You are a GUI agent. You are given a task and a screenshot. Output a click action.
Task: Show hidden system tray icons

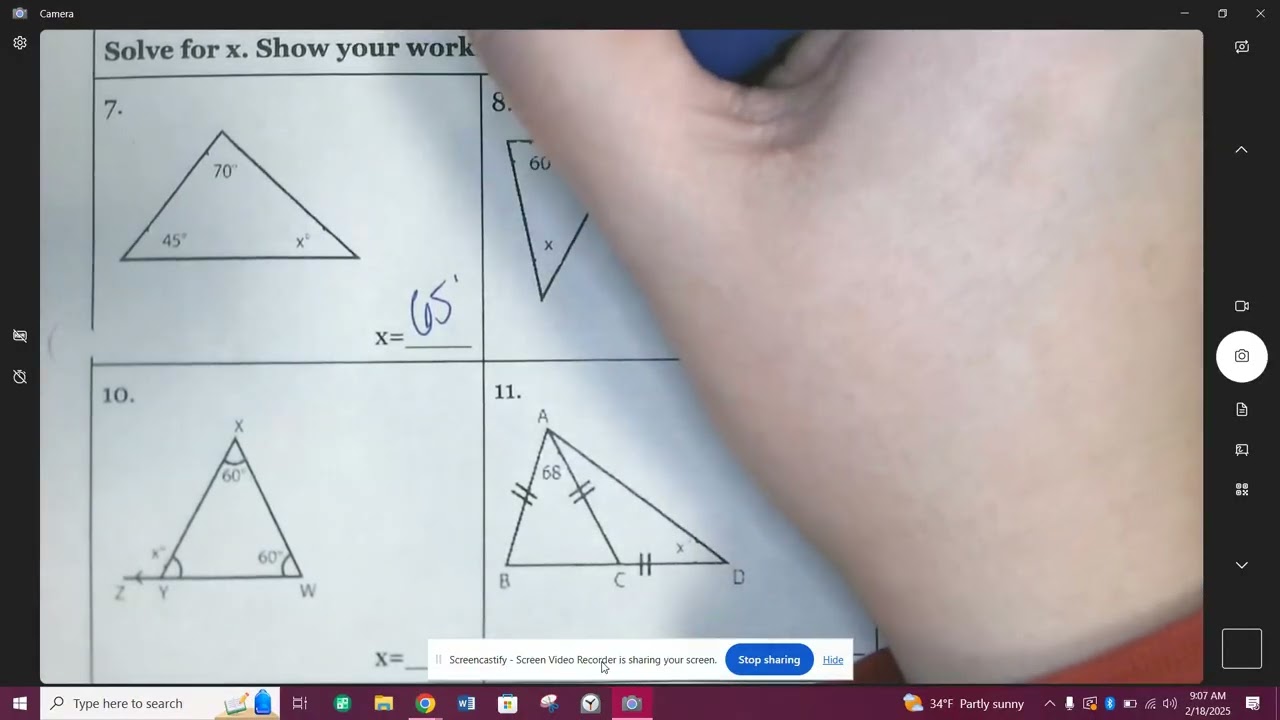1049,704
